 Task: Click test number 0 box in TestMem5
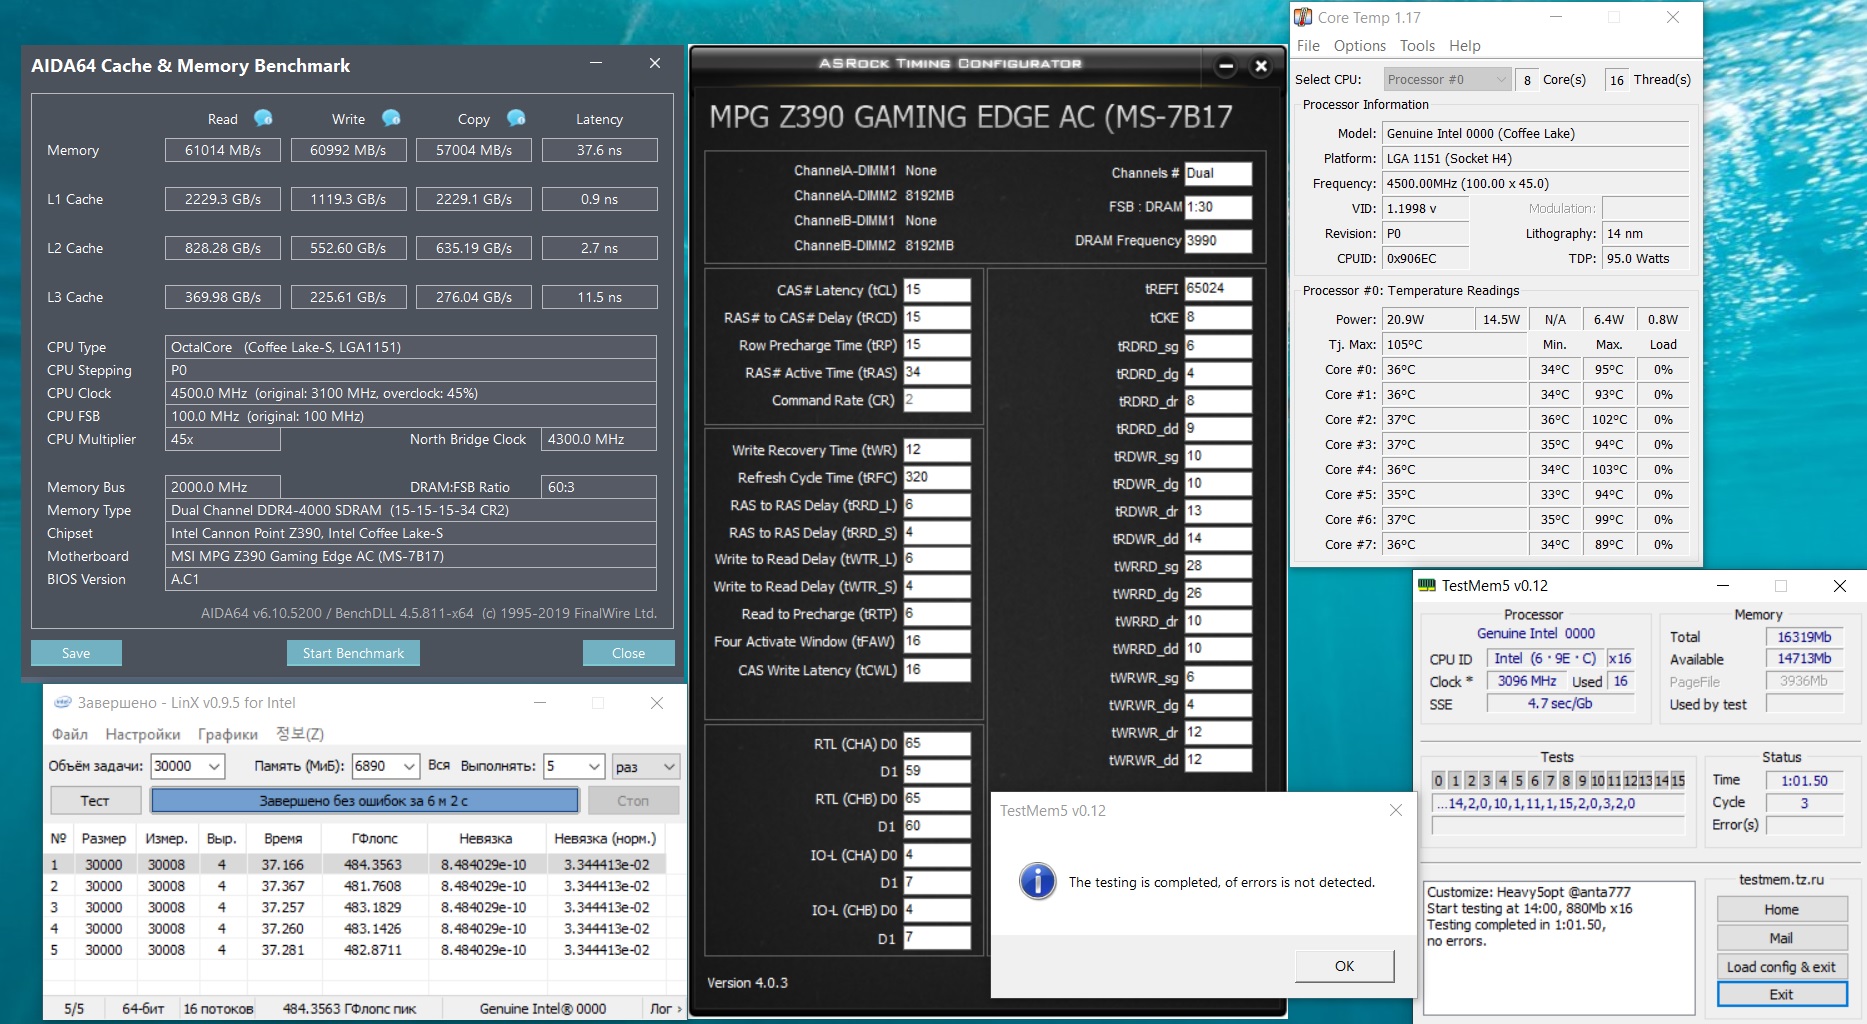(1438, 780)
